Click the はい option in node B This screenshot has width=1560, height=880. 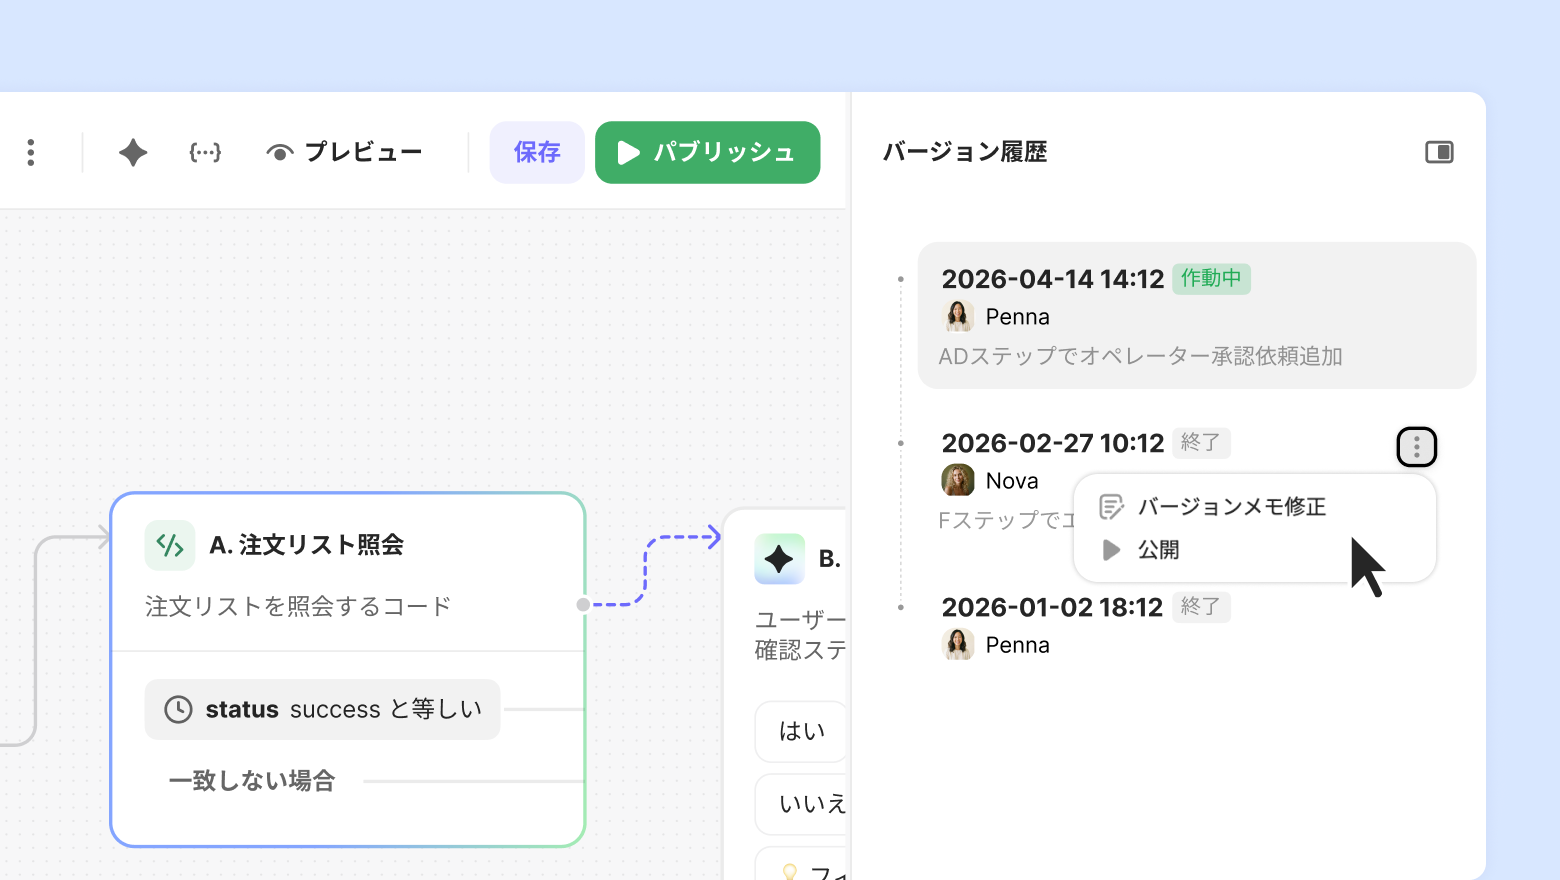802,732
